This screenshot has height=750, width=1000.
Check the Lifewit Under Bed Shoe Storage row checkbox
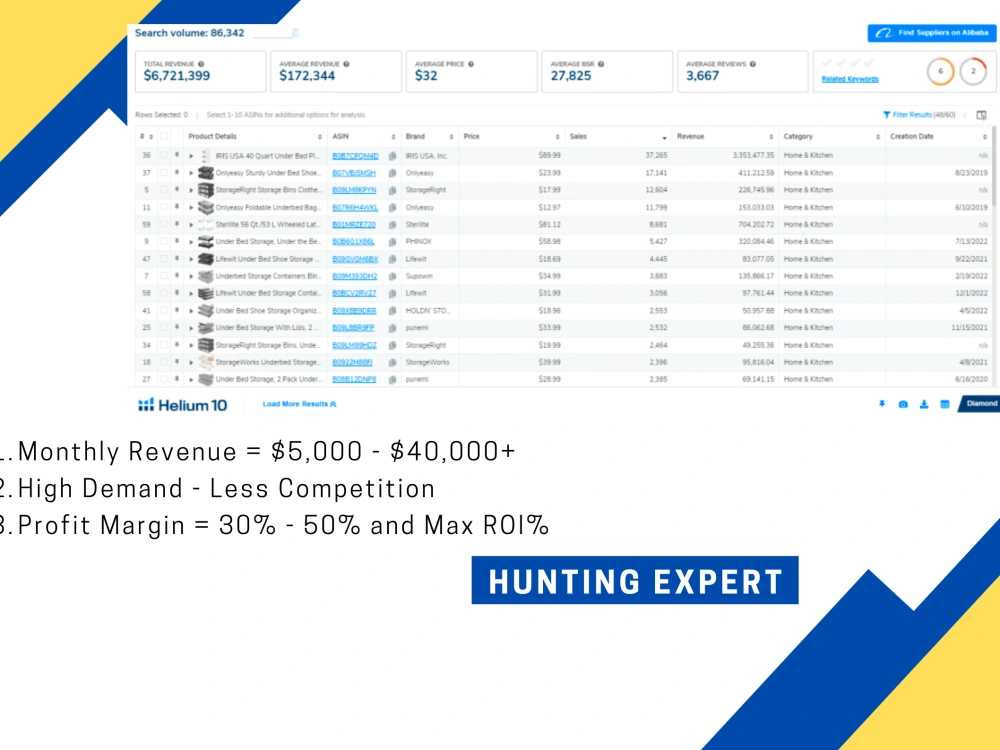pyautogui.click(x=164, y=258)
